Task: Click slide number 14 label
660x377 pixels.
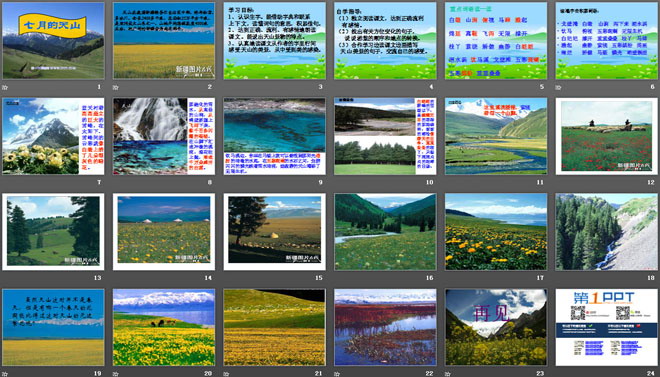Action: point(208,278)
